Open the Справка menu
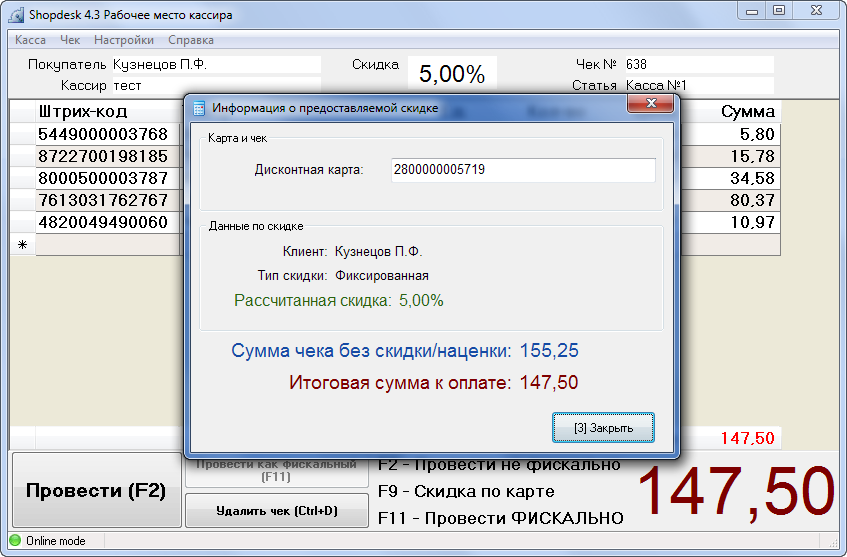847x557 pixels. tap(191, 40)
